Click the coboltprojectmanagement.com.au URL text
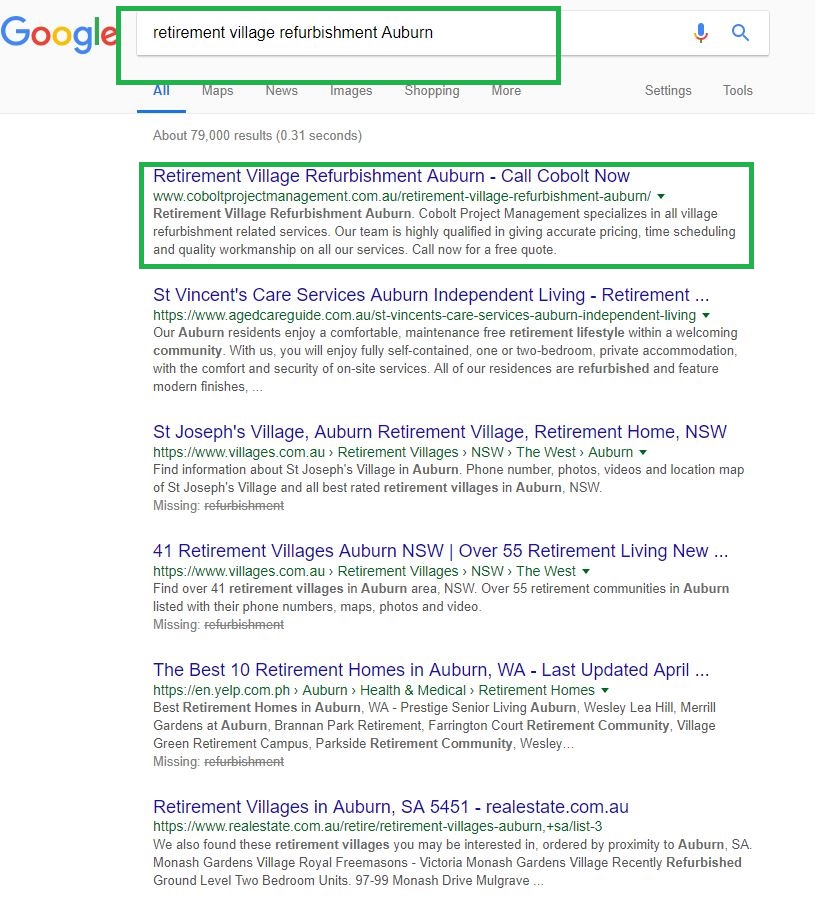This screenshot has height=909, width=815. click(402, 197)
